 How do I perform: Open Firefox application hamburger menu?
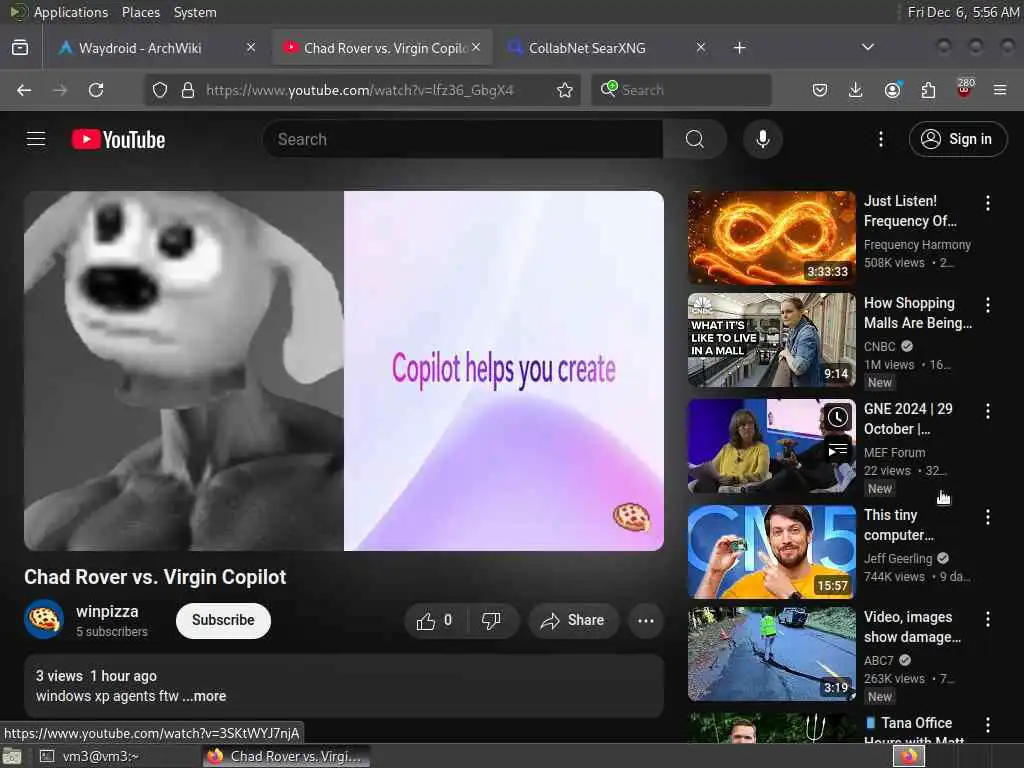coord(1000,90)
